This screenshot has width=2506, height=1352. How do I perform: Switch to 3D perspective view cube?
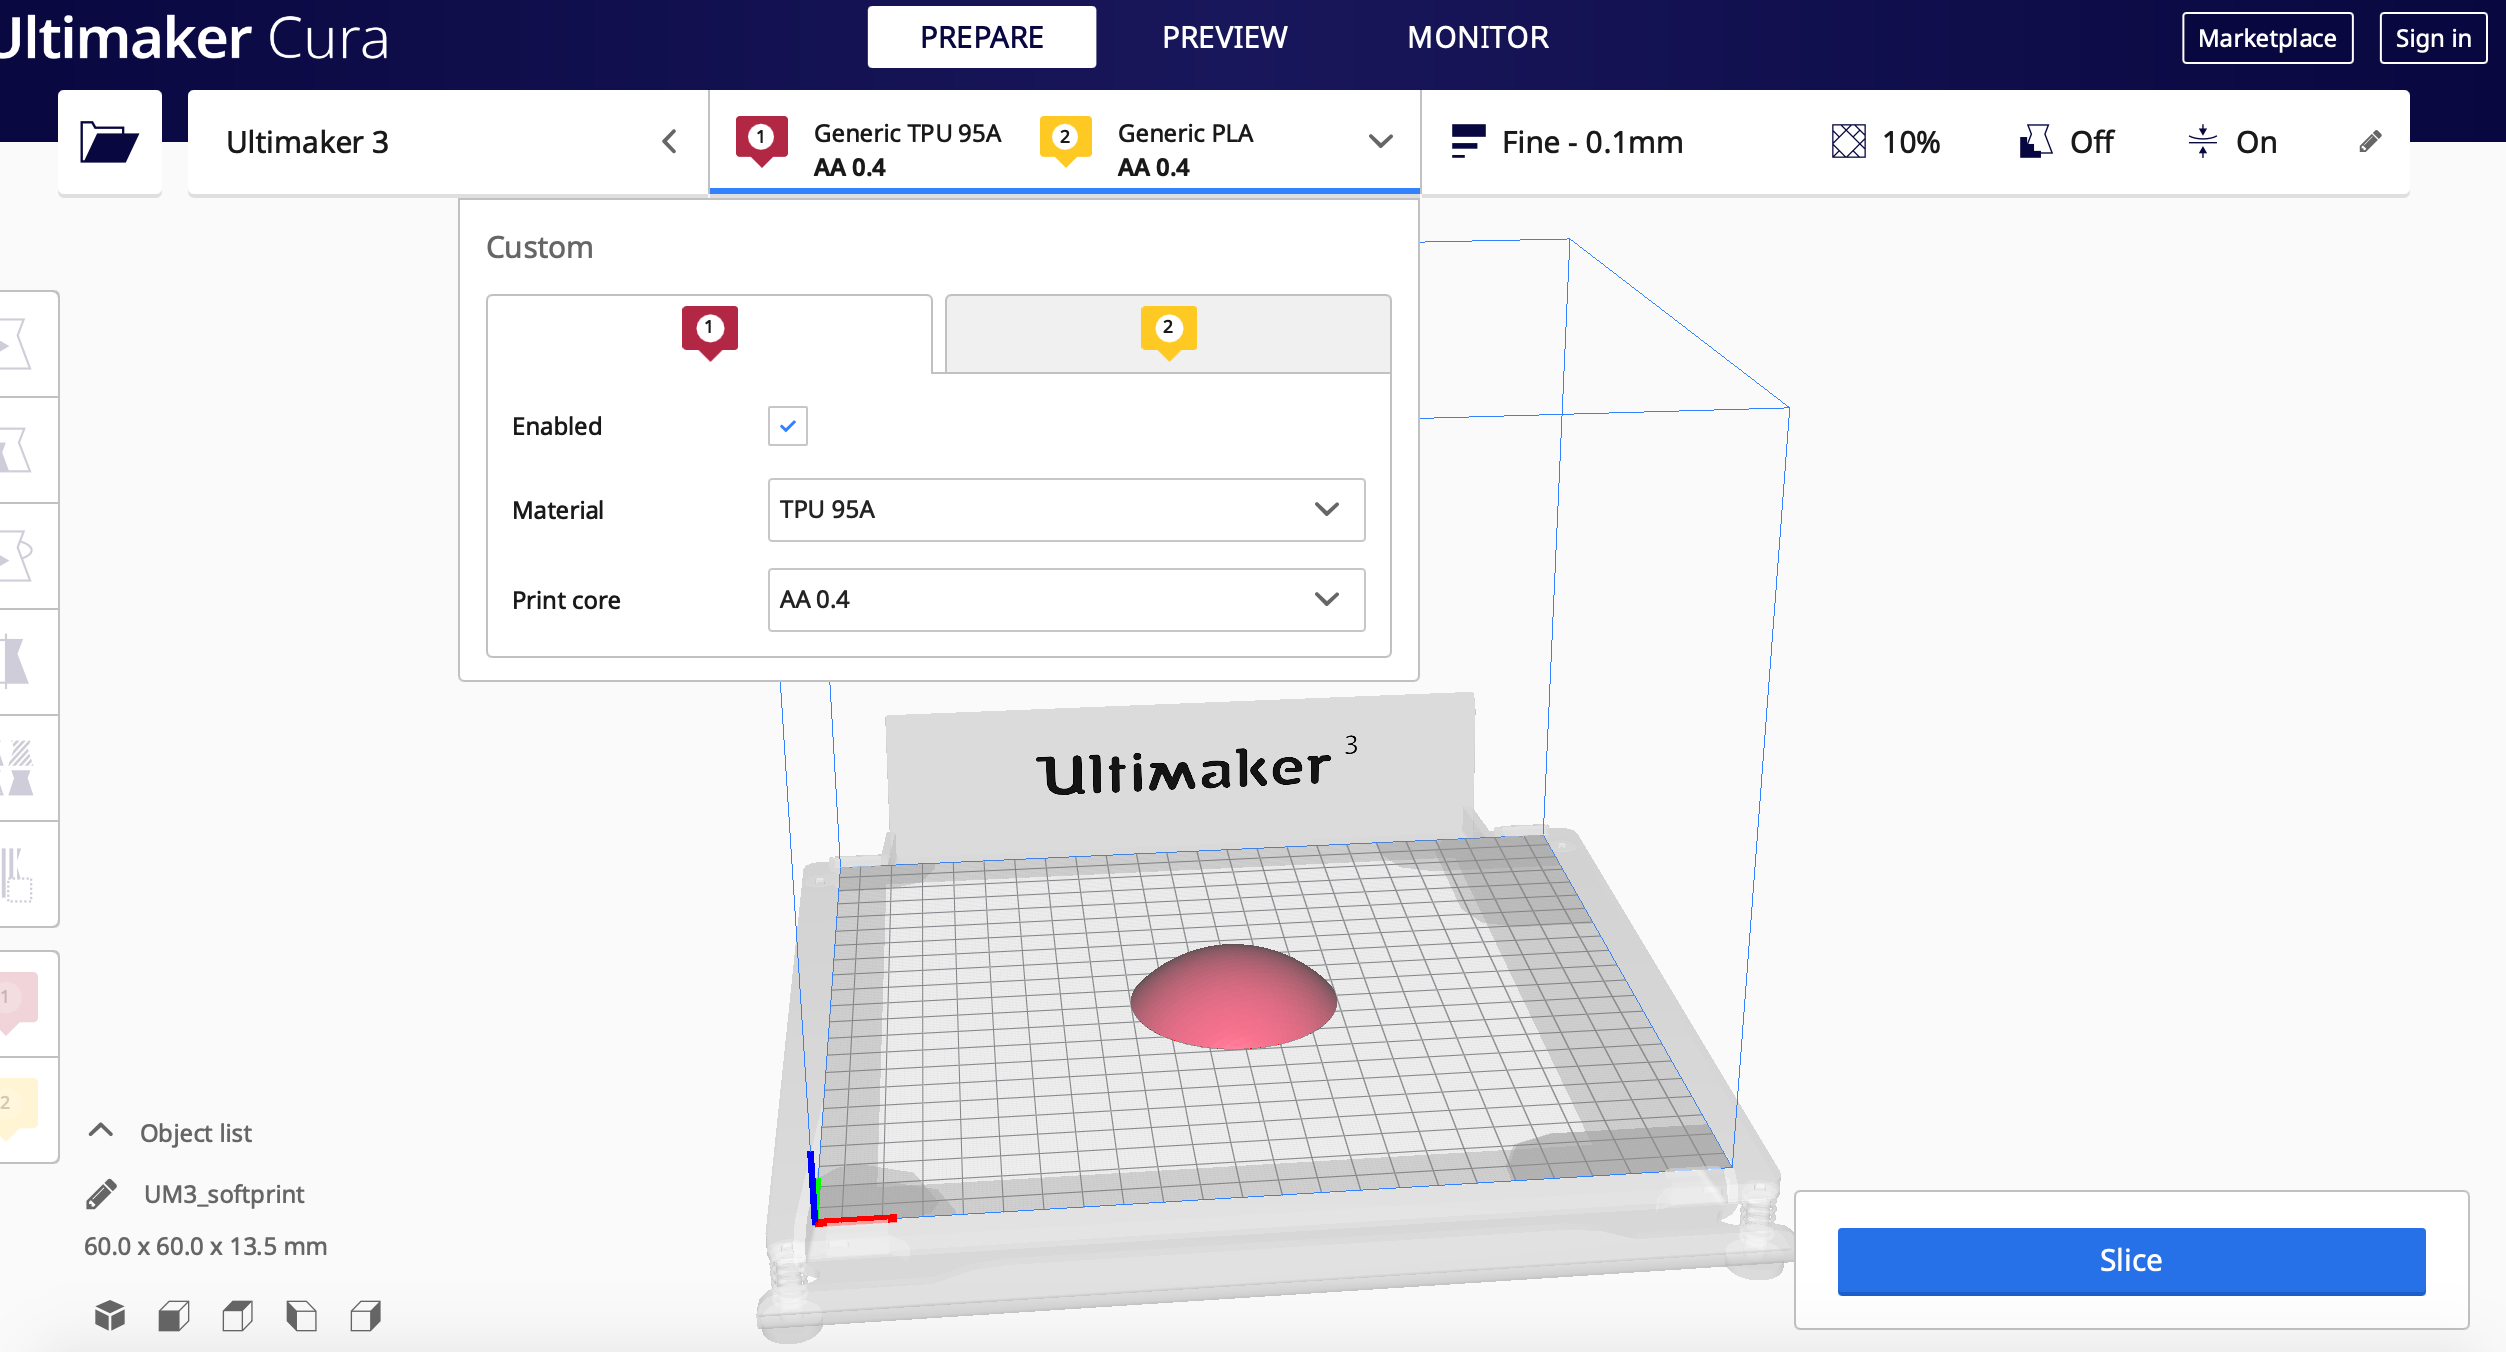[x=110, y=1315]
